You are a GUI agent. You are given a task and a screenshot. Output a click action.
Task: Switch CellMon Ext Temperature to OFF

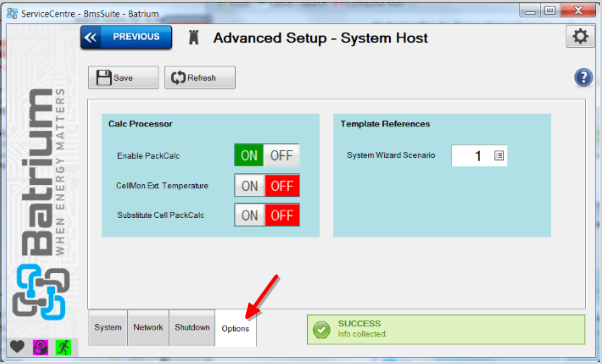[282, 186]
